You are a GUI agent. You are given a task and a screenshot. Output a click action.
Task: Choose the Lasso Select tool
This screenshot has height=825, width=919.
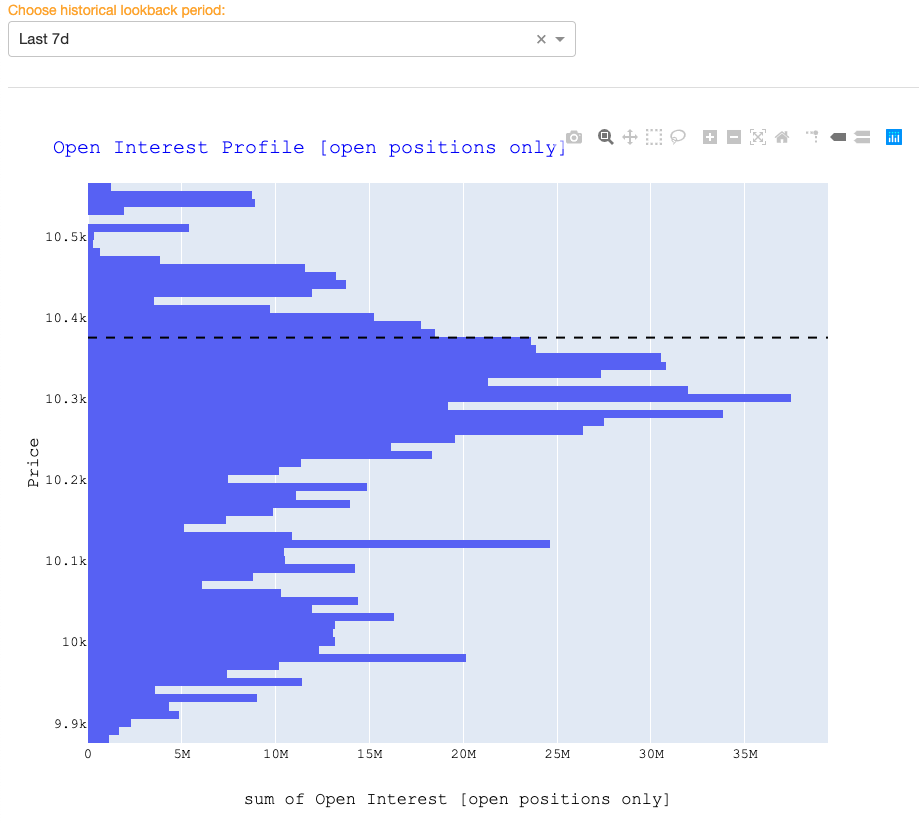click(678, 137)
